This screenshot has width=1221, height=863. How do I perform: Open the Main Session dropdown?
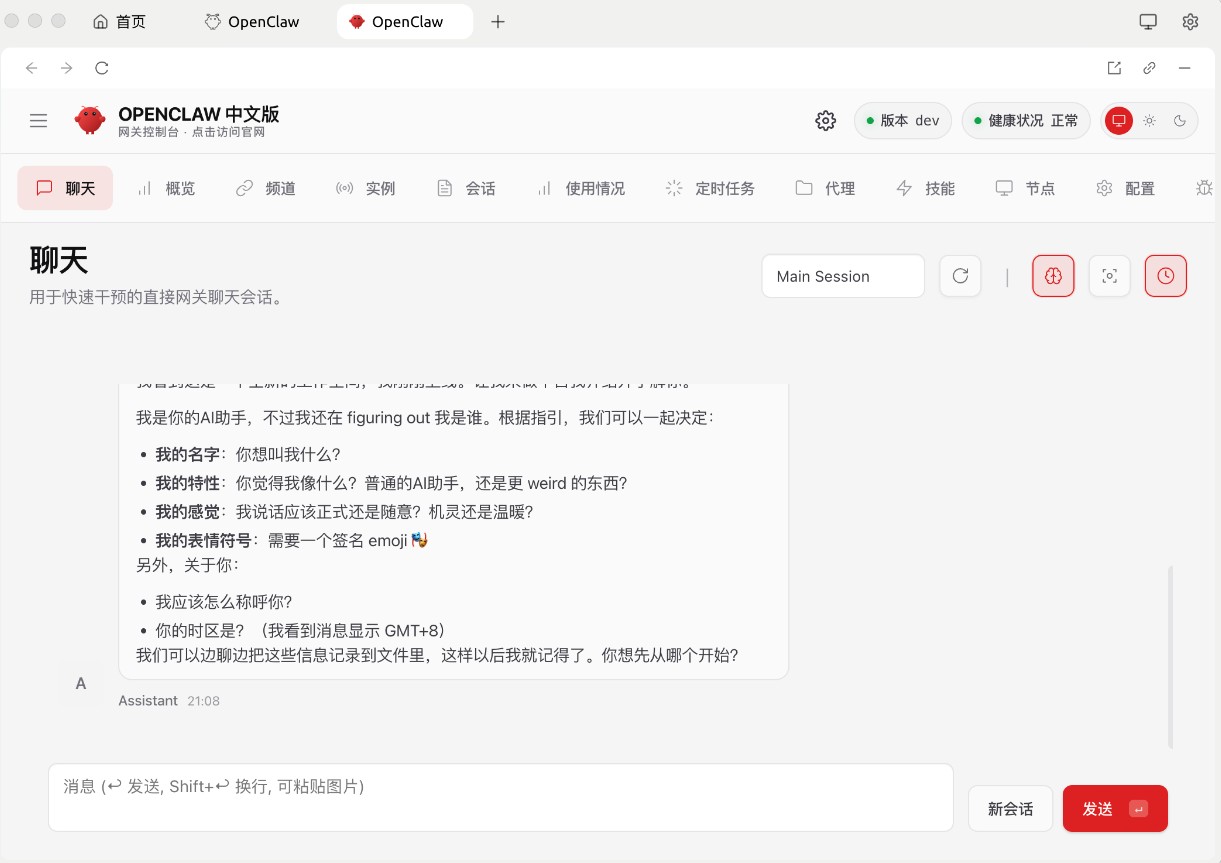[843, 276]
